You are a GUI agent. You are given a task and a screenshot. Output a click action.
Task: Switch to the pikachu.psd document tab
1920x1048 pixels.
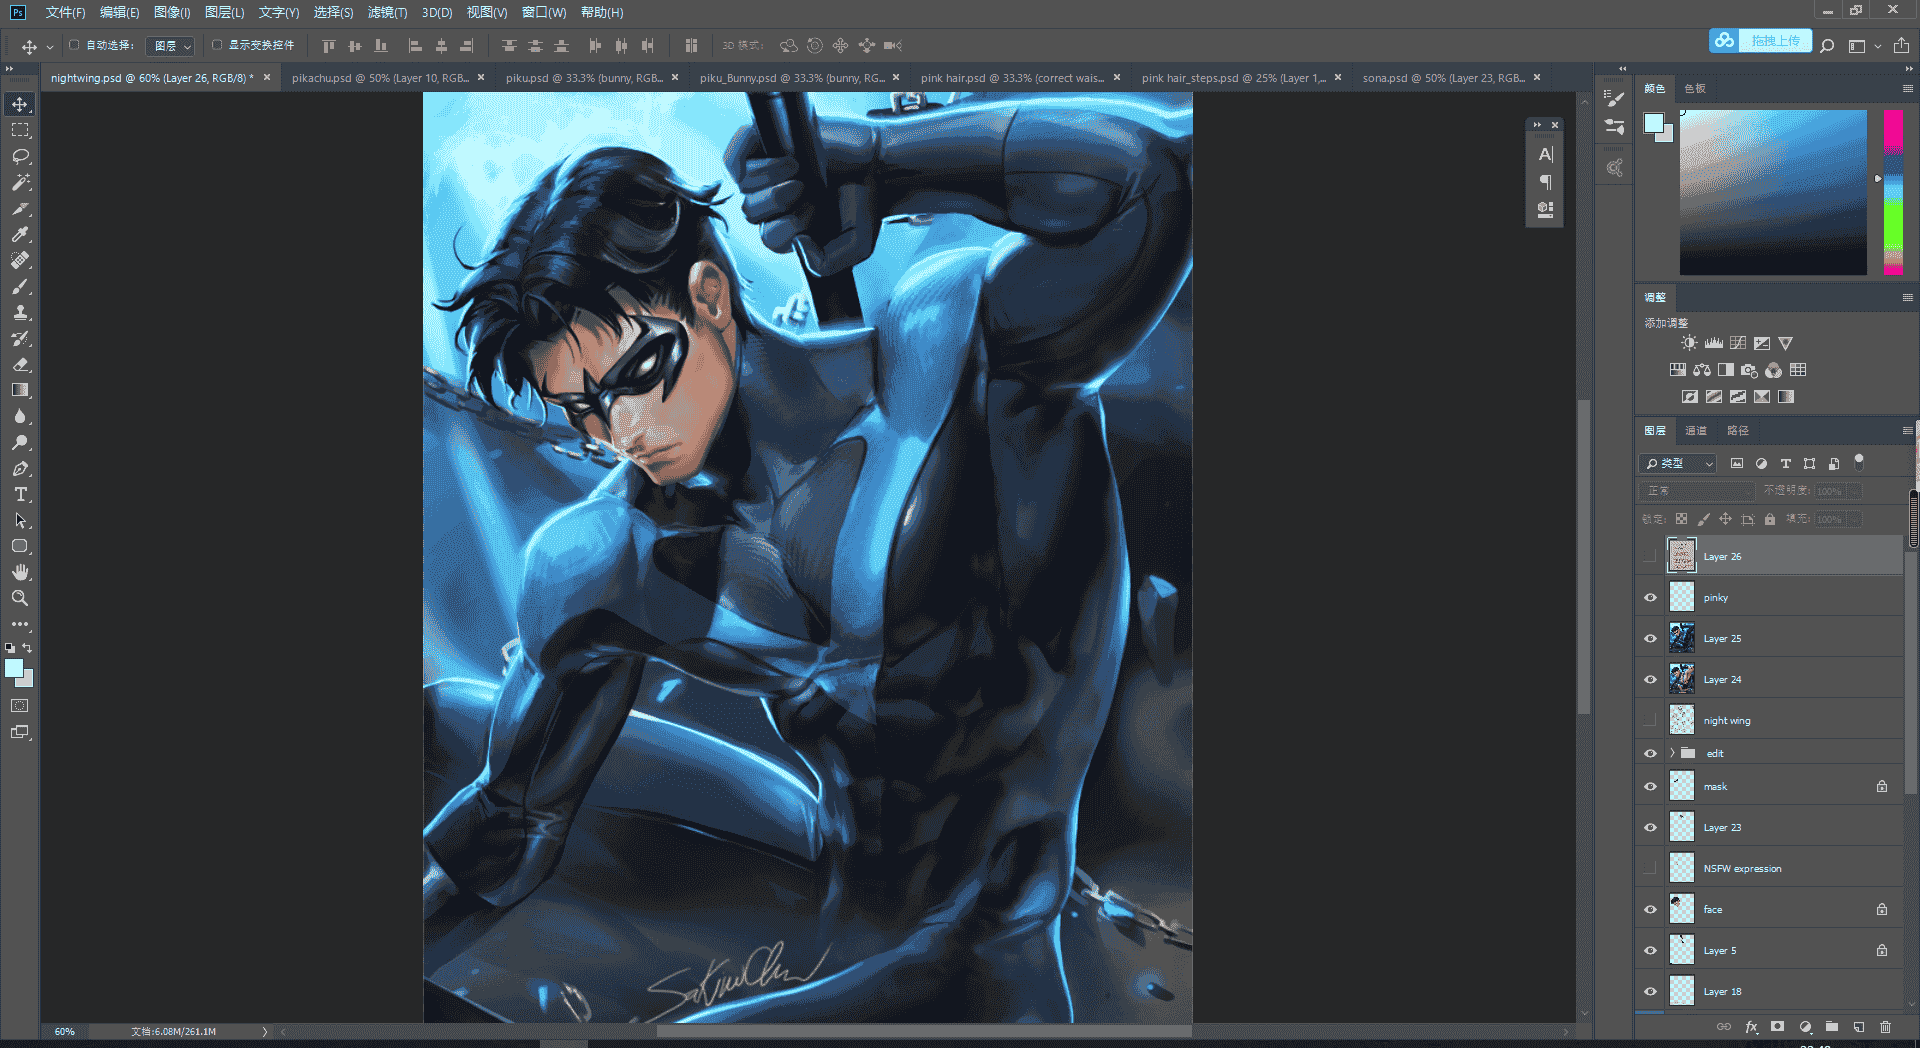381,78
